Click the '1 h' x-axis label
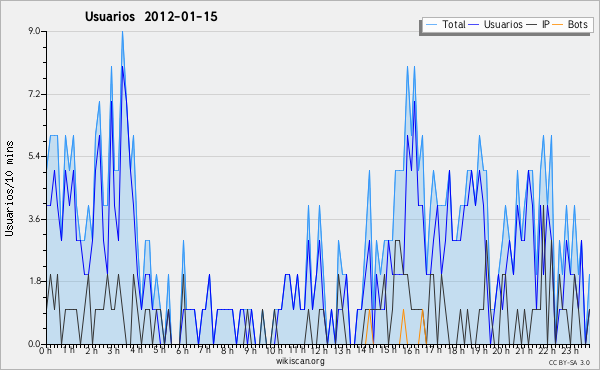Screen dimensions: 600x370 pos(69,350)
